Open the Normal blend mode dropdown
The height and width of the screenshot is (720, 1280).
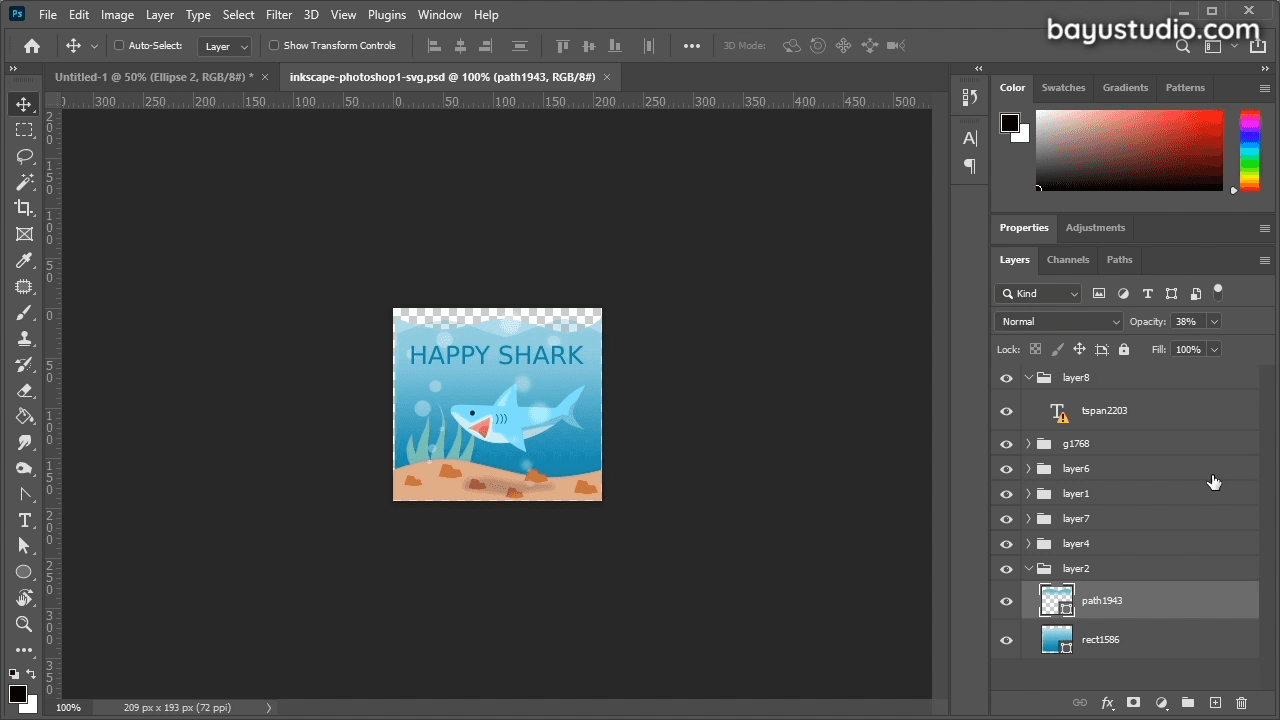[1059, 321]
